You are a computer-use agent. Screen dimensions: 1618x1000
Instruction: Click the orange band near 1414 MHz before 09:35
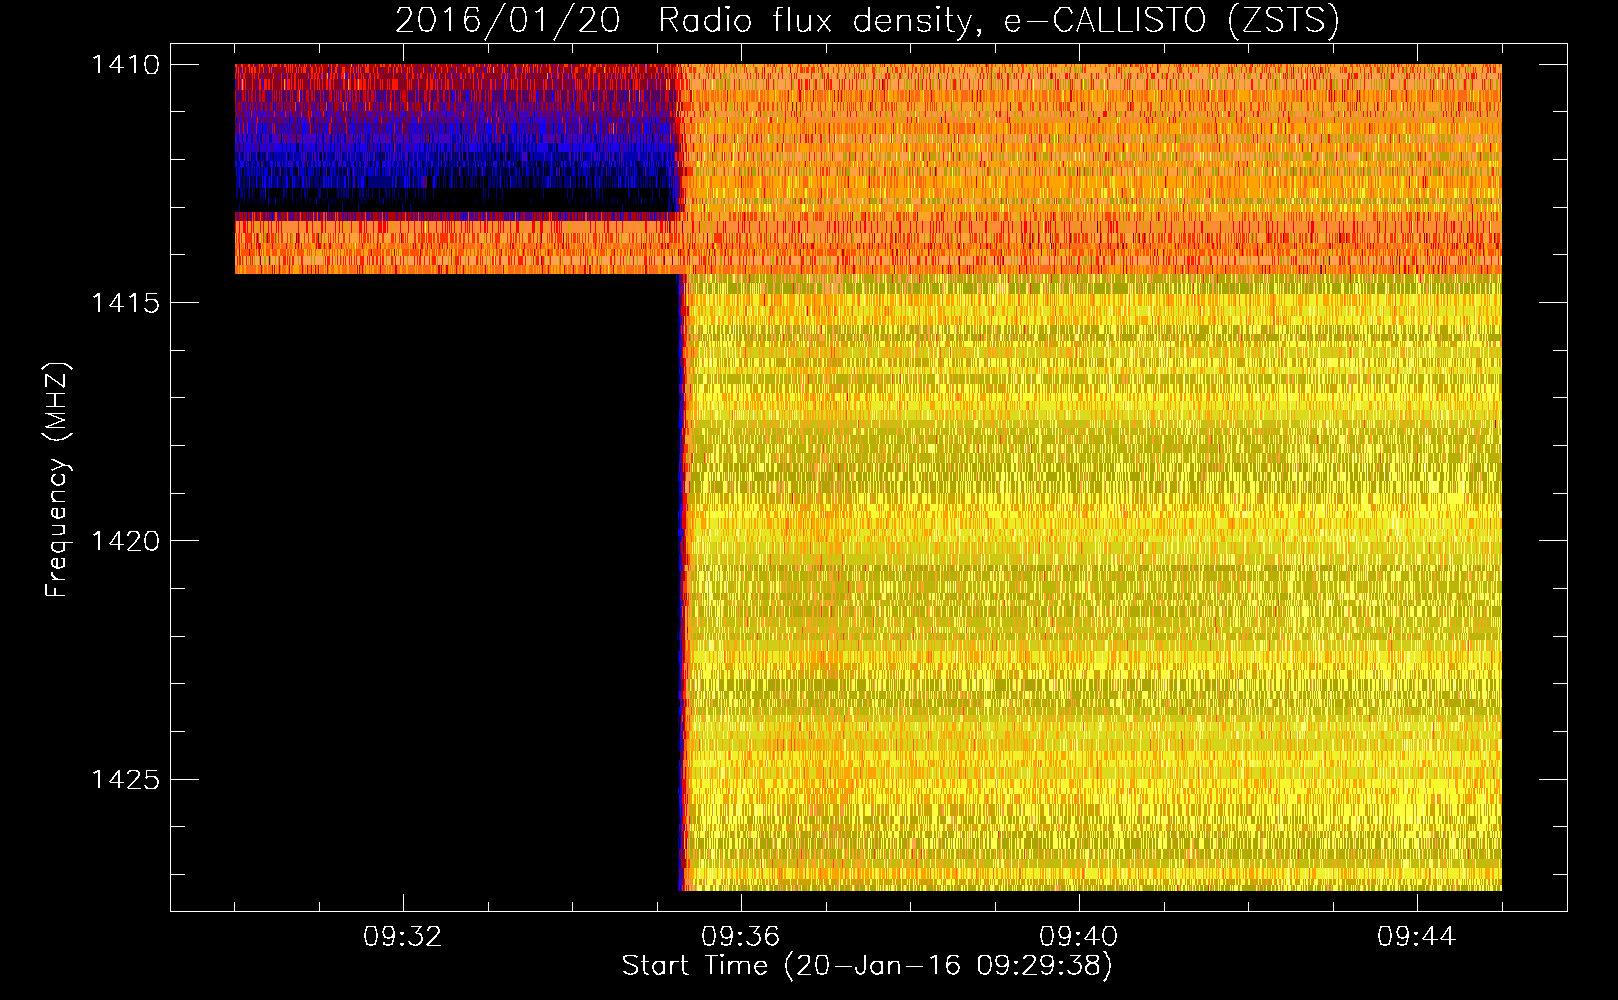click(457, 246)
